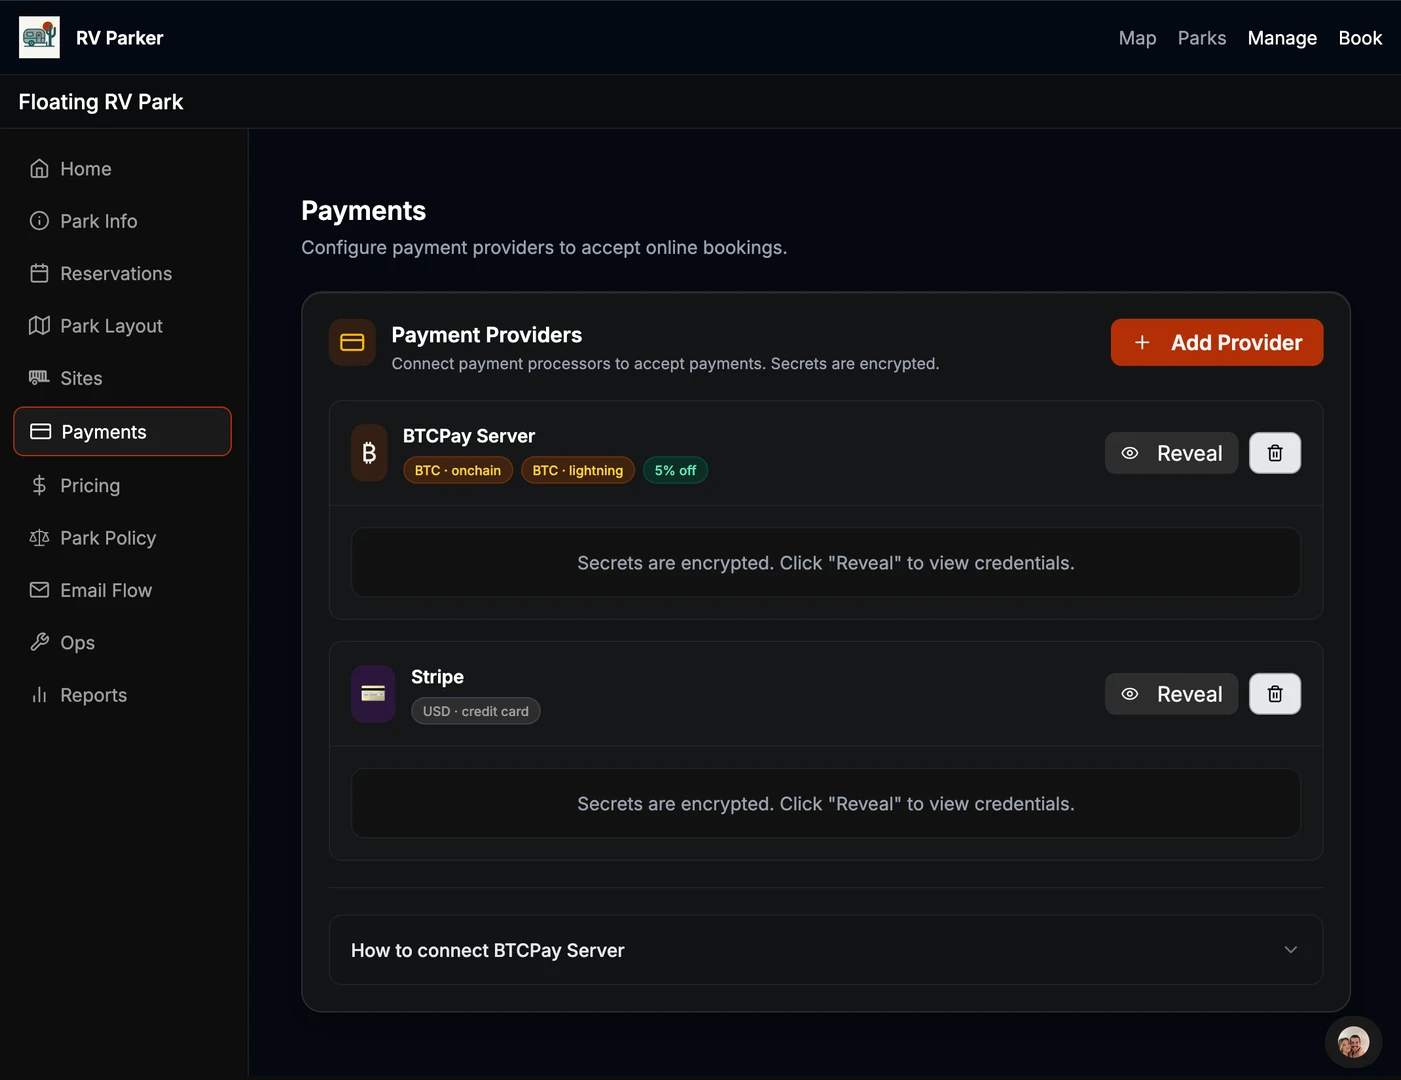Switch to the Map tab
Viewport: 1401px width, 1080px height.
tap(1137, 38)
